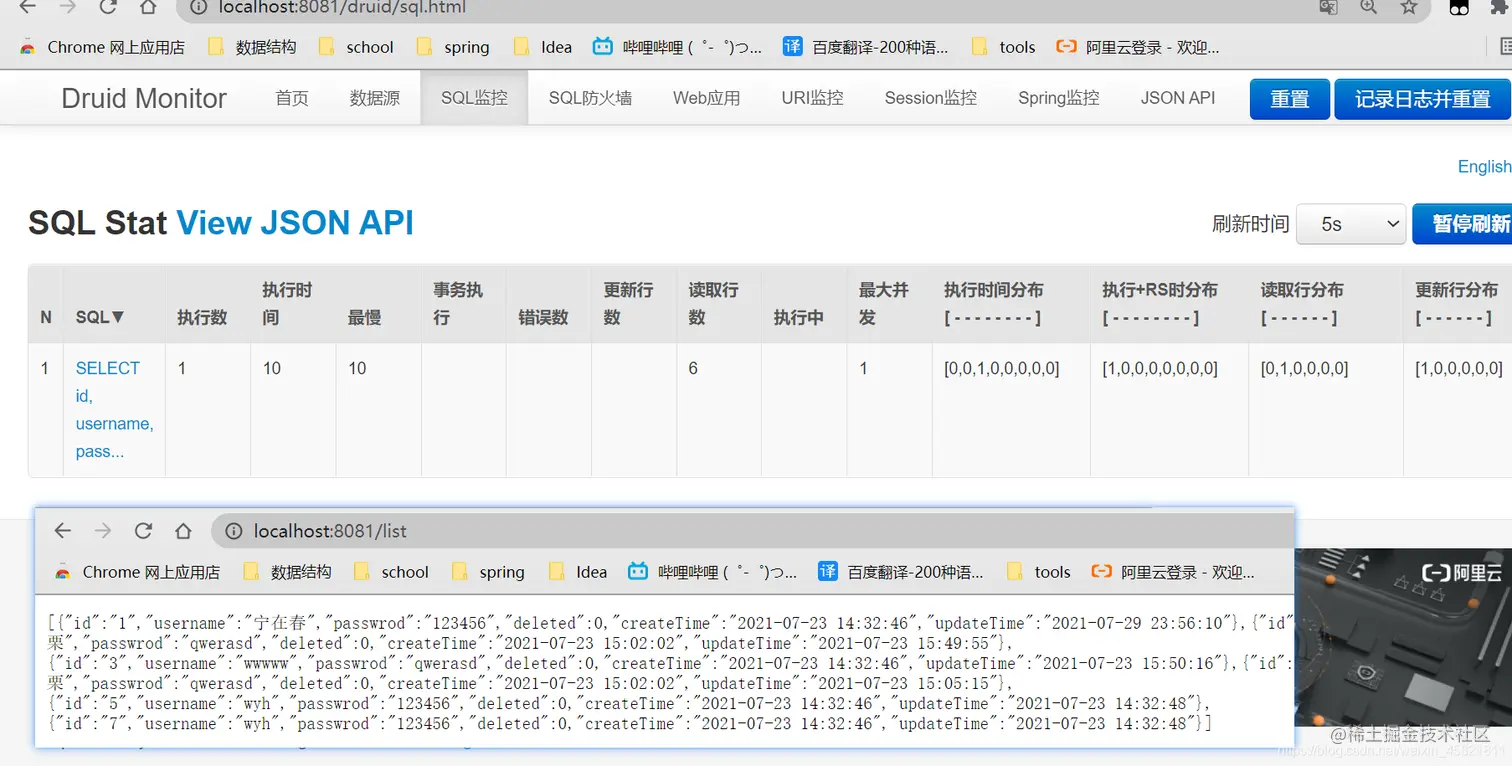Viewport: 1512px width, 766px height.
Task: Open the Idea bookmark folder in the localhost:8081/list window
Action: tap(578, 572)
